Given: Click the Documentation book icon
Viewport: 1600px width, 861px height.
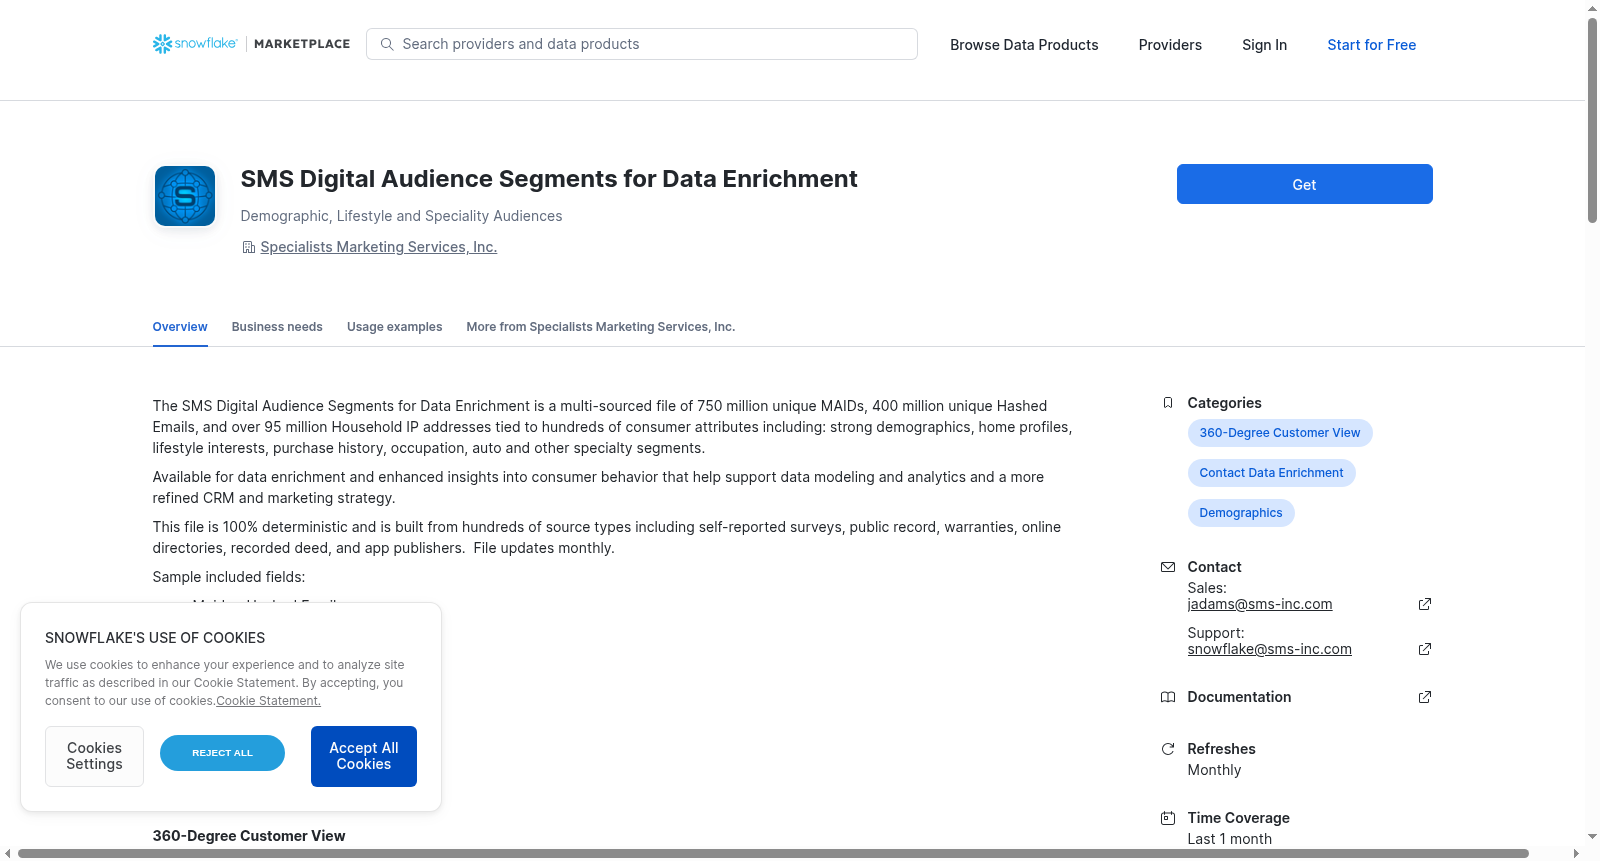Looking at the screenshot, I should (x=1168, y=697).
